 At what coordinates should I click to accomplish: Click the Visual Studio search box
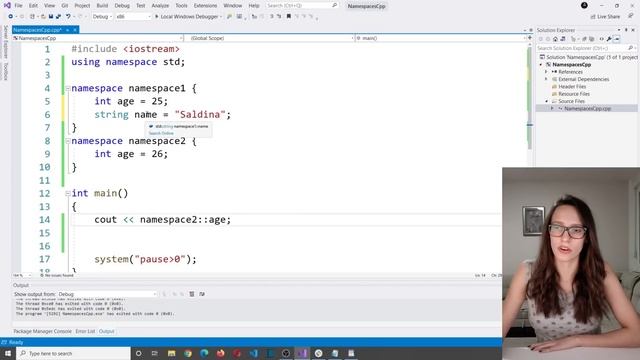pos(302,6)
